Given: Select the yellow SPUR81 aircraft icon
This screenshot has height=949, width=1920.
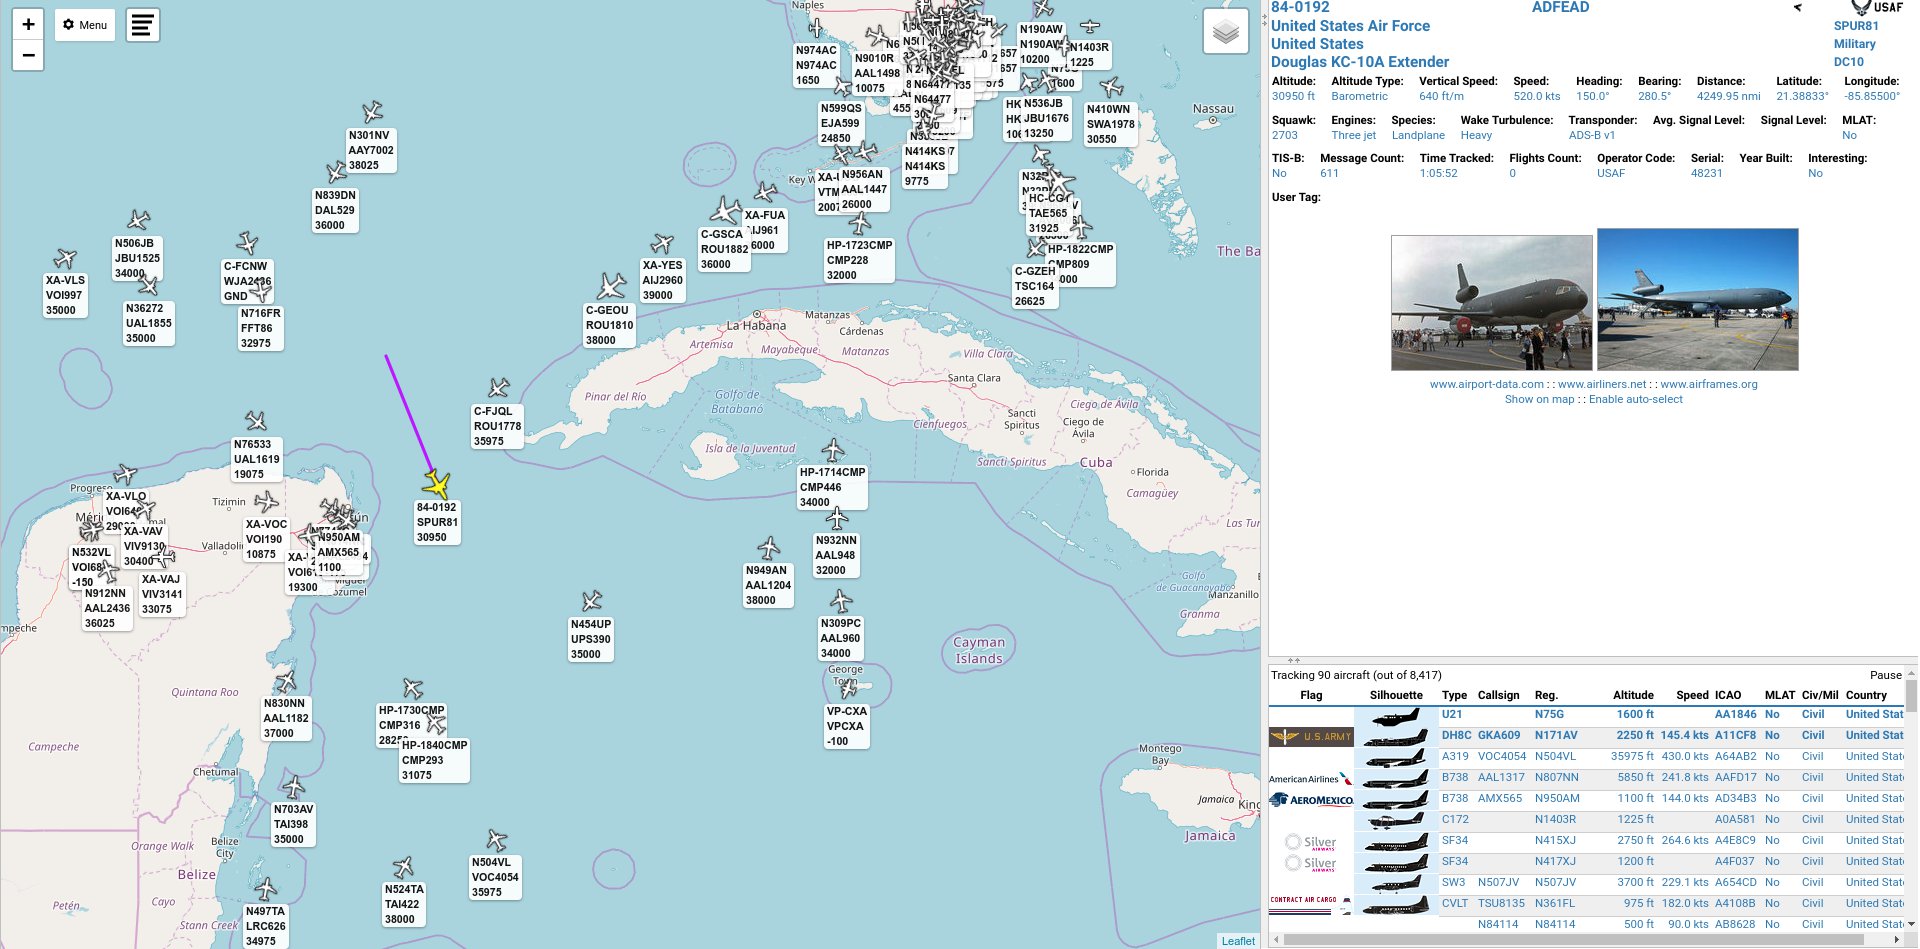Looking at the screenshot, I should click(437, 485).
